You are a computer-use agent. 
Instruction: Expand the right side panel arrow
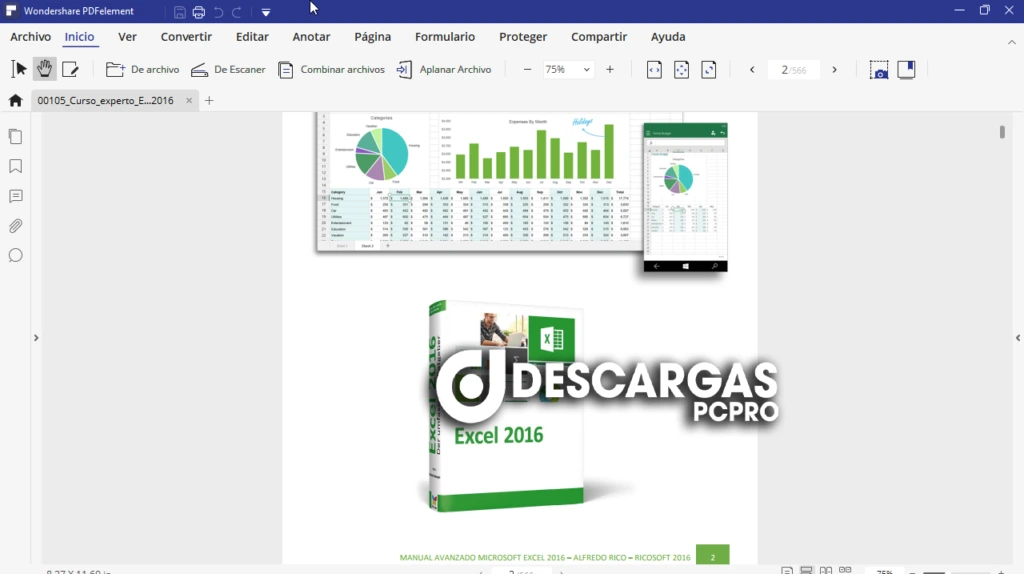click(x=1018, y=338)
